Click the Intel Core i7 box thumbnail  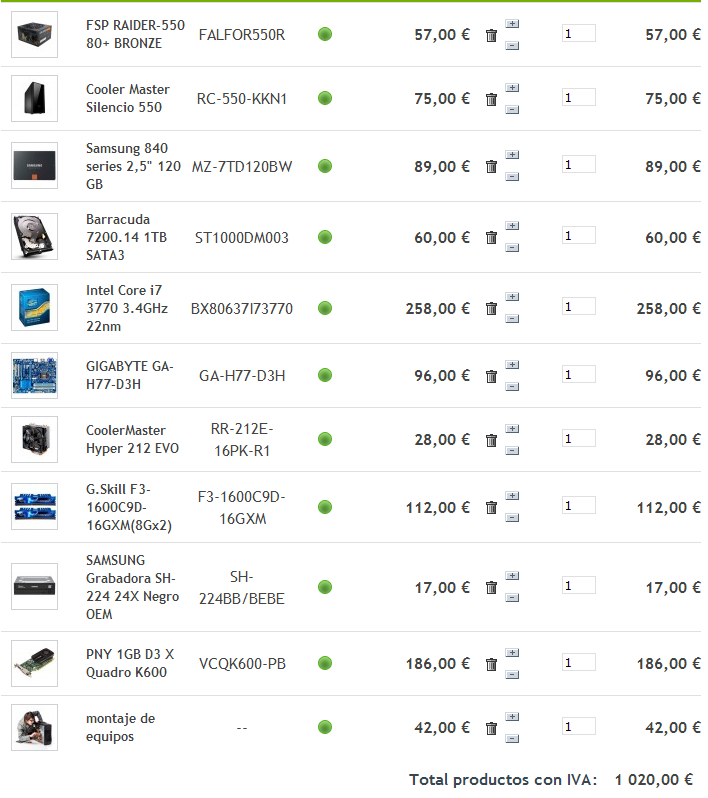pyautogui.click(x=34, y=308)
